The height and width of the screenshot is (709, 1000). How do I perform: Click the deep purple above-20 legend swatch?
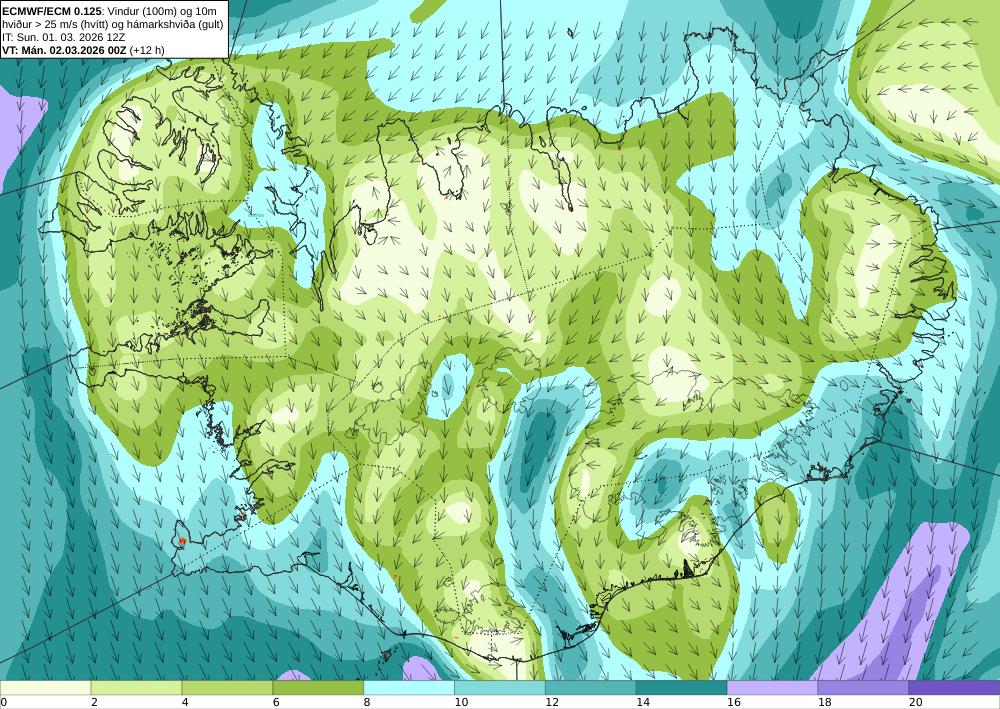click(x=955, y=688)
